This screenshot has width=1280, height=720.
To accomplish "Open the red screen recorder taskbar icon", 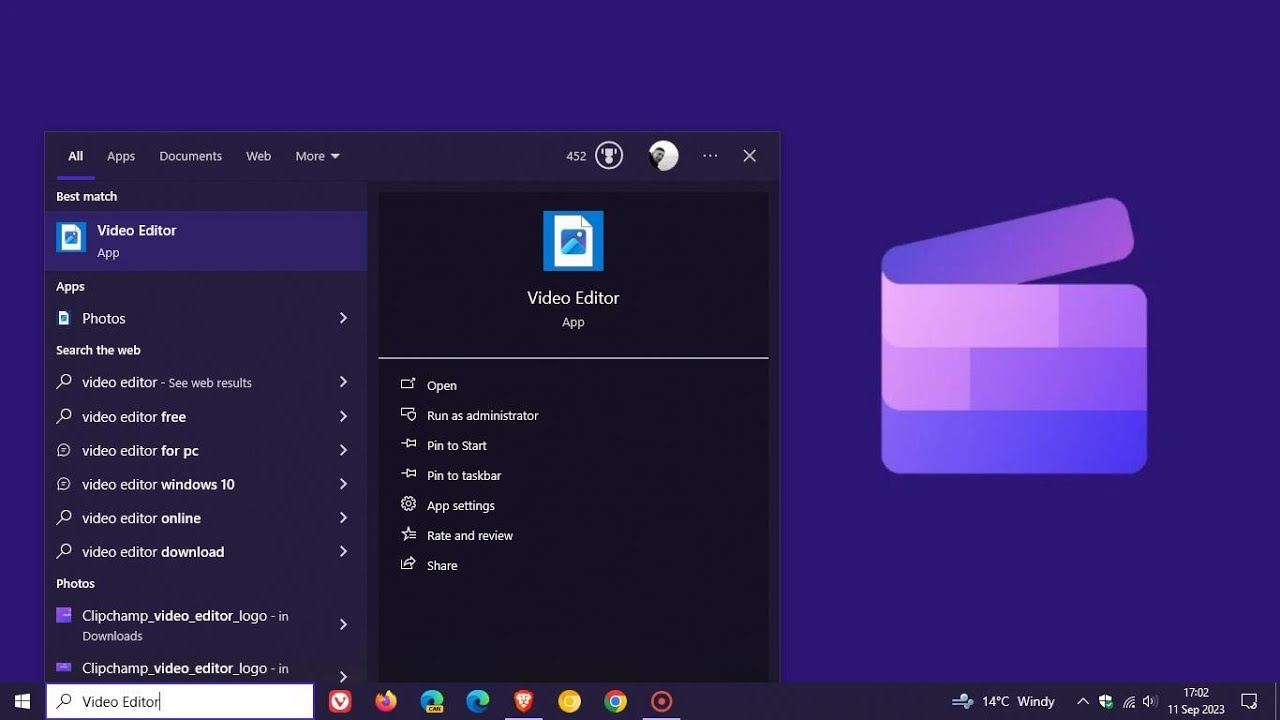I will tap(662, 701).
